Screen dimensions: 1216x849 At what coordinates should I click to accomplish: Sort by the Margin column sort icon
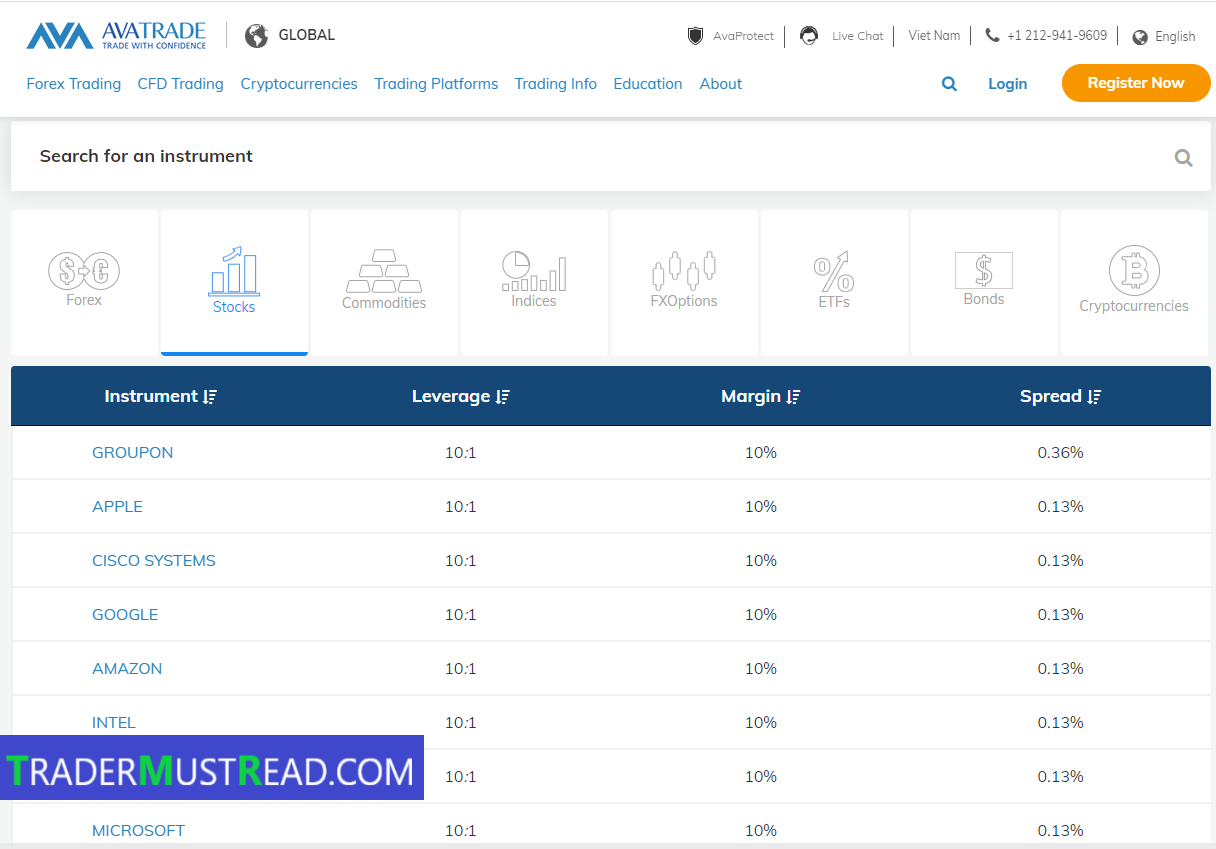pyautogui.click(x=793, y=397)
